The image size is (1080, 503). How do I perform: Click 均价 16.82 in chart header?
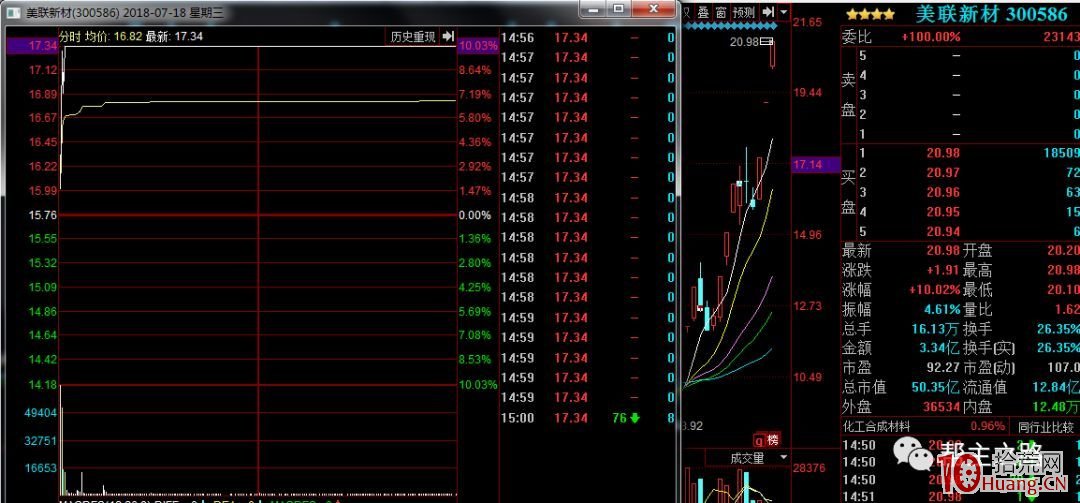(x=113, y=37)
